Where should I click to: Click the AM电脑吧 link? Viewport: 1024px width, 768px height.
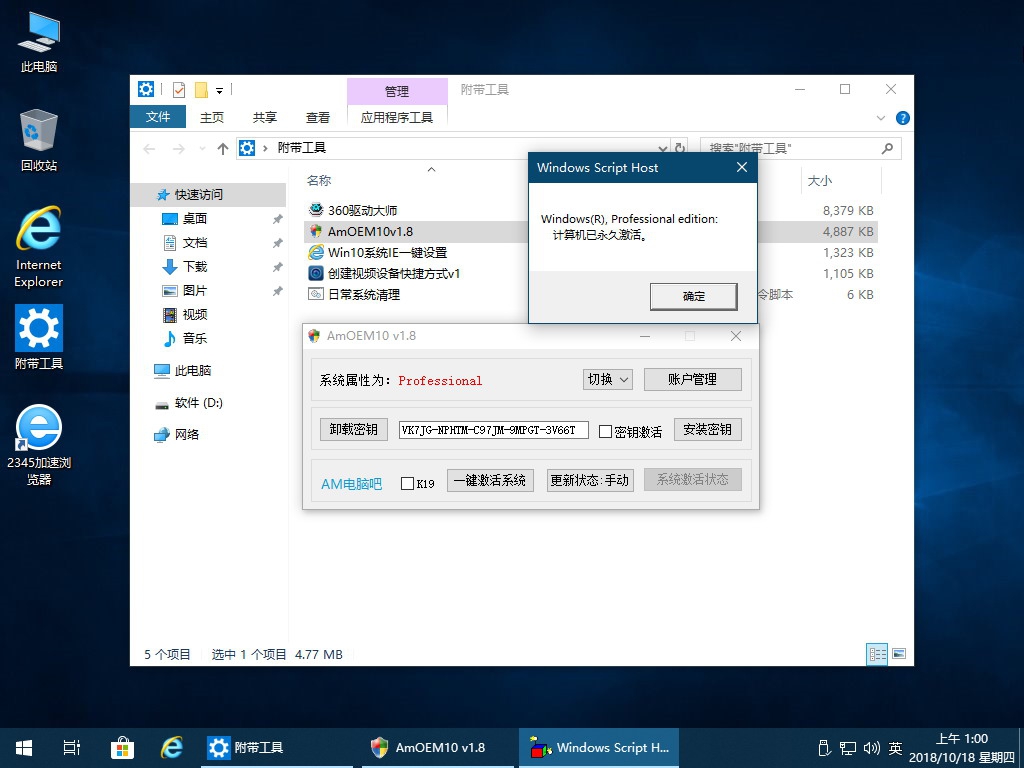[351, 484]
